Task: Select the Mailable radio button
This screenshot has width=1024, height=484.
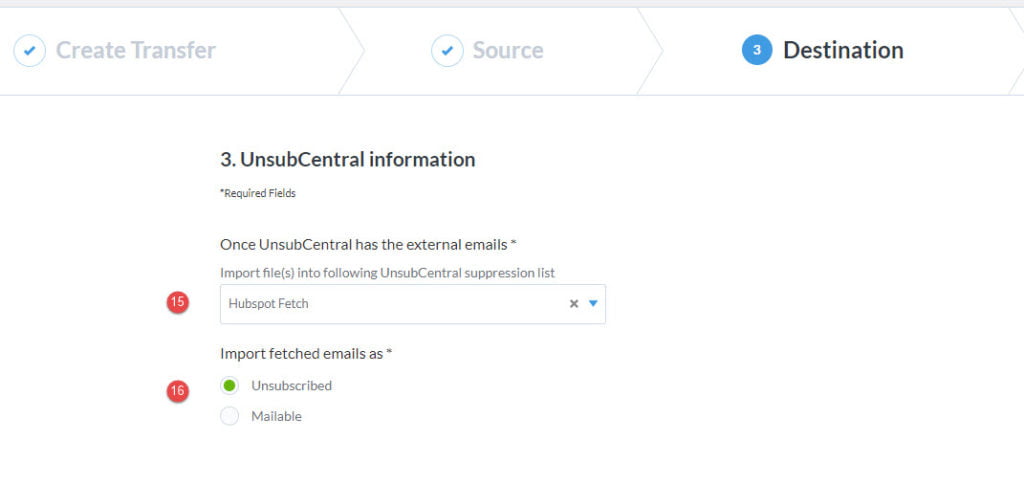Action: click(229, 416)
